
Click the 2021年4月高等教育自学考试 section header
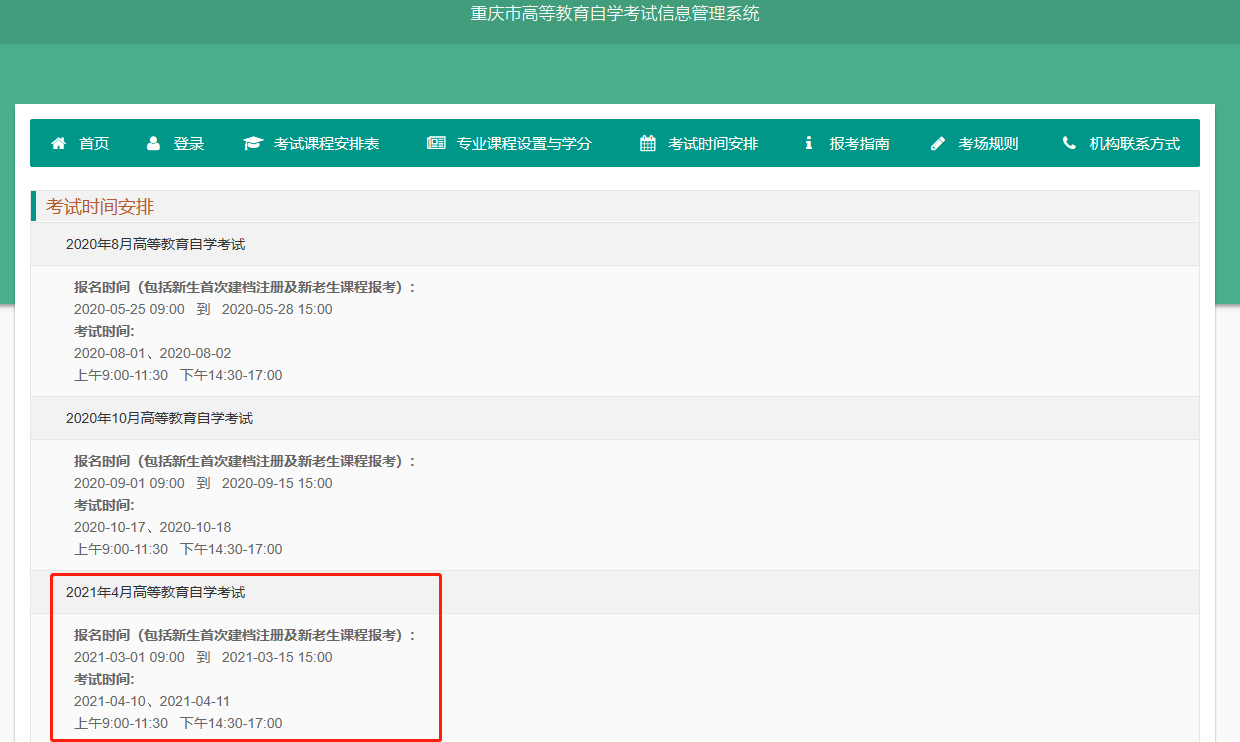coord(155,592)
